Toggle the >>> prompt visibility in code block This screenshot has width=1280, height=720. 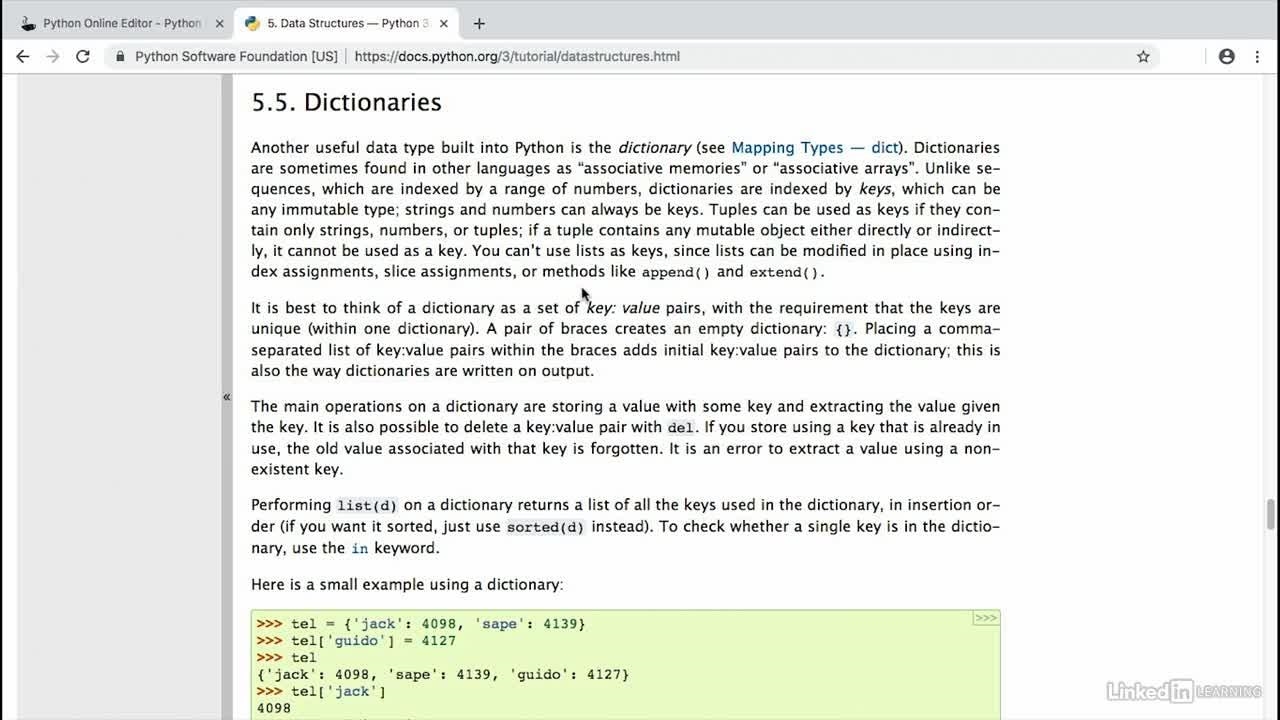pos(985,618)
